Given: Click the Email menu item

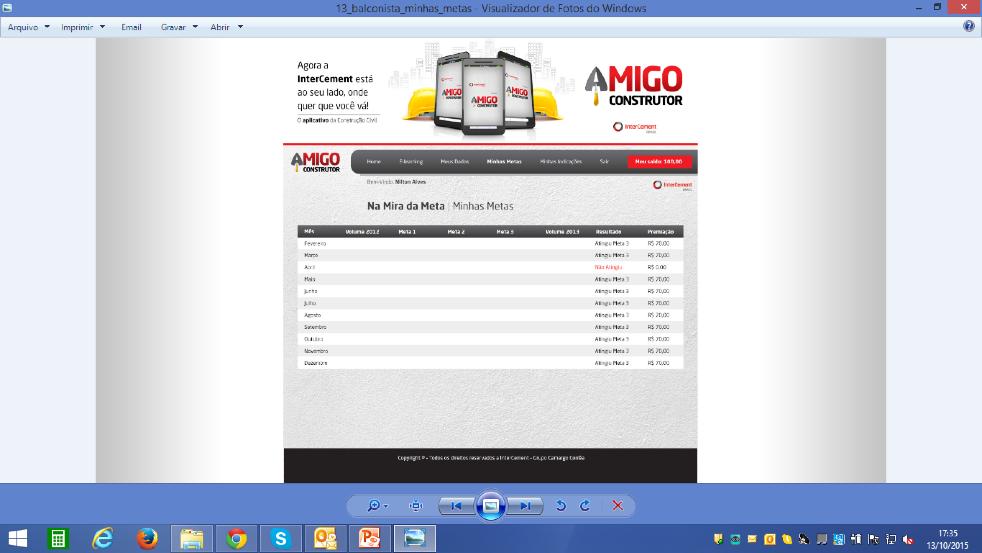Looking at the screenshot, I should click(132, 27).
